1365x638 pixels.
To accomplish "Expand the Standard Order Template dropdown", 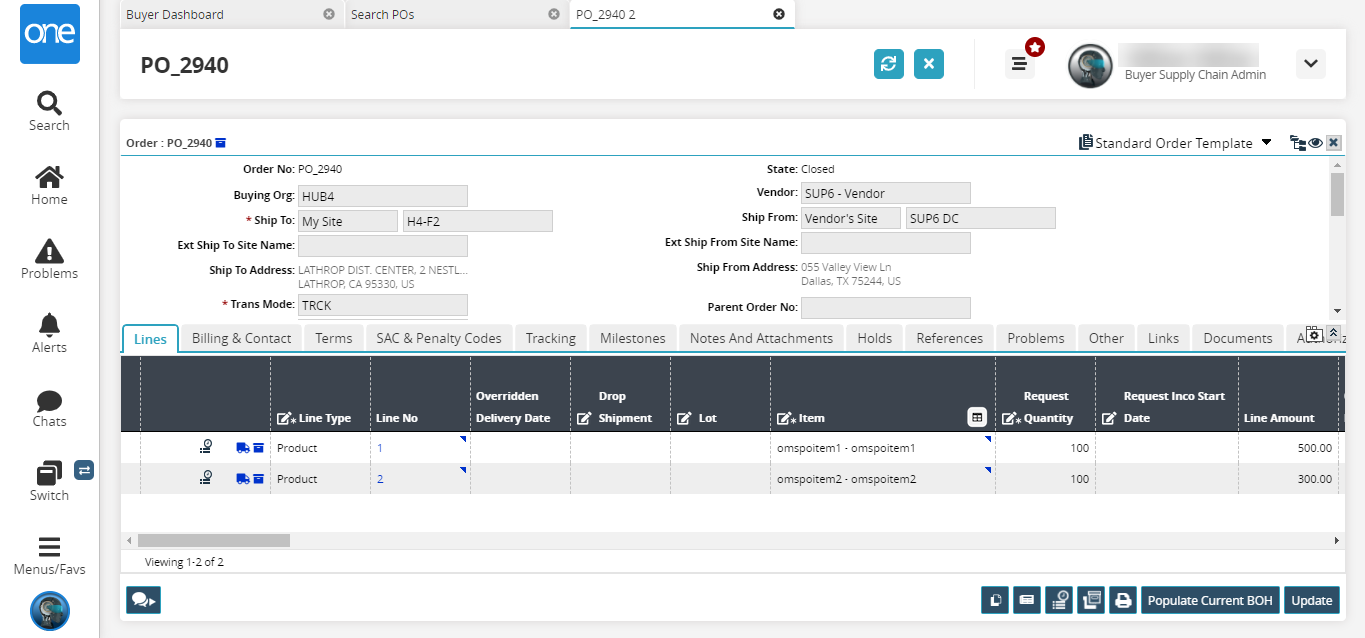I will [1266, 143].
